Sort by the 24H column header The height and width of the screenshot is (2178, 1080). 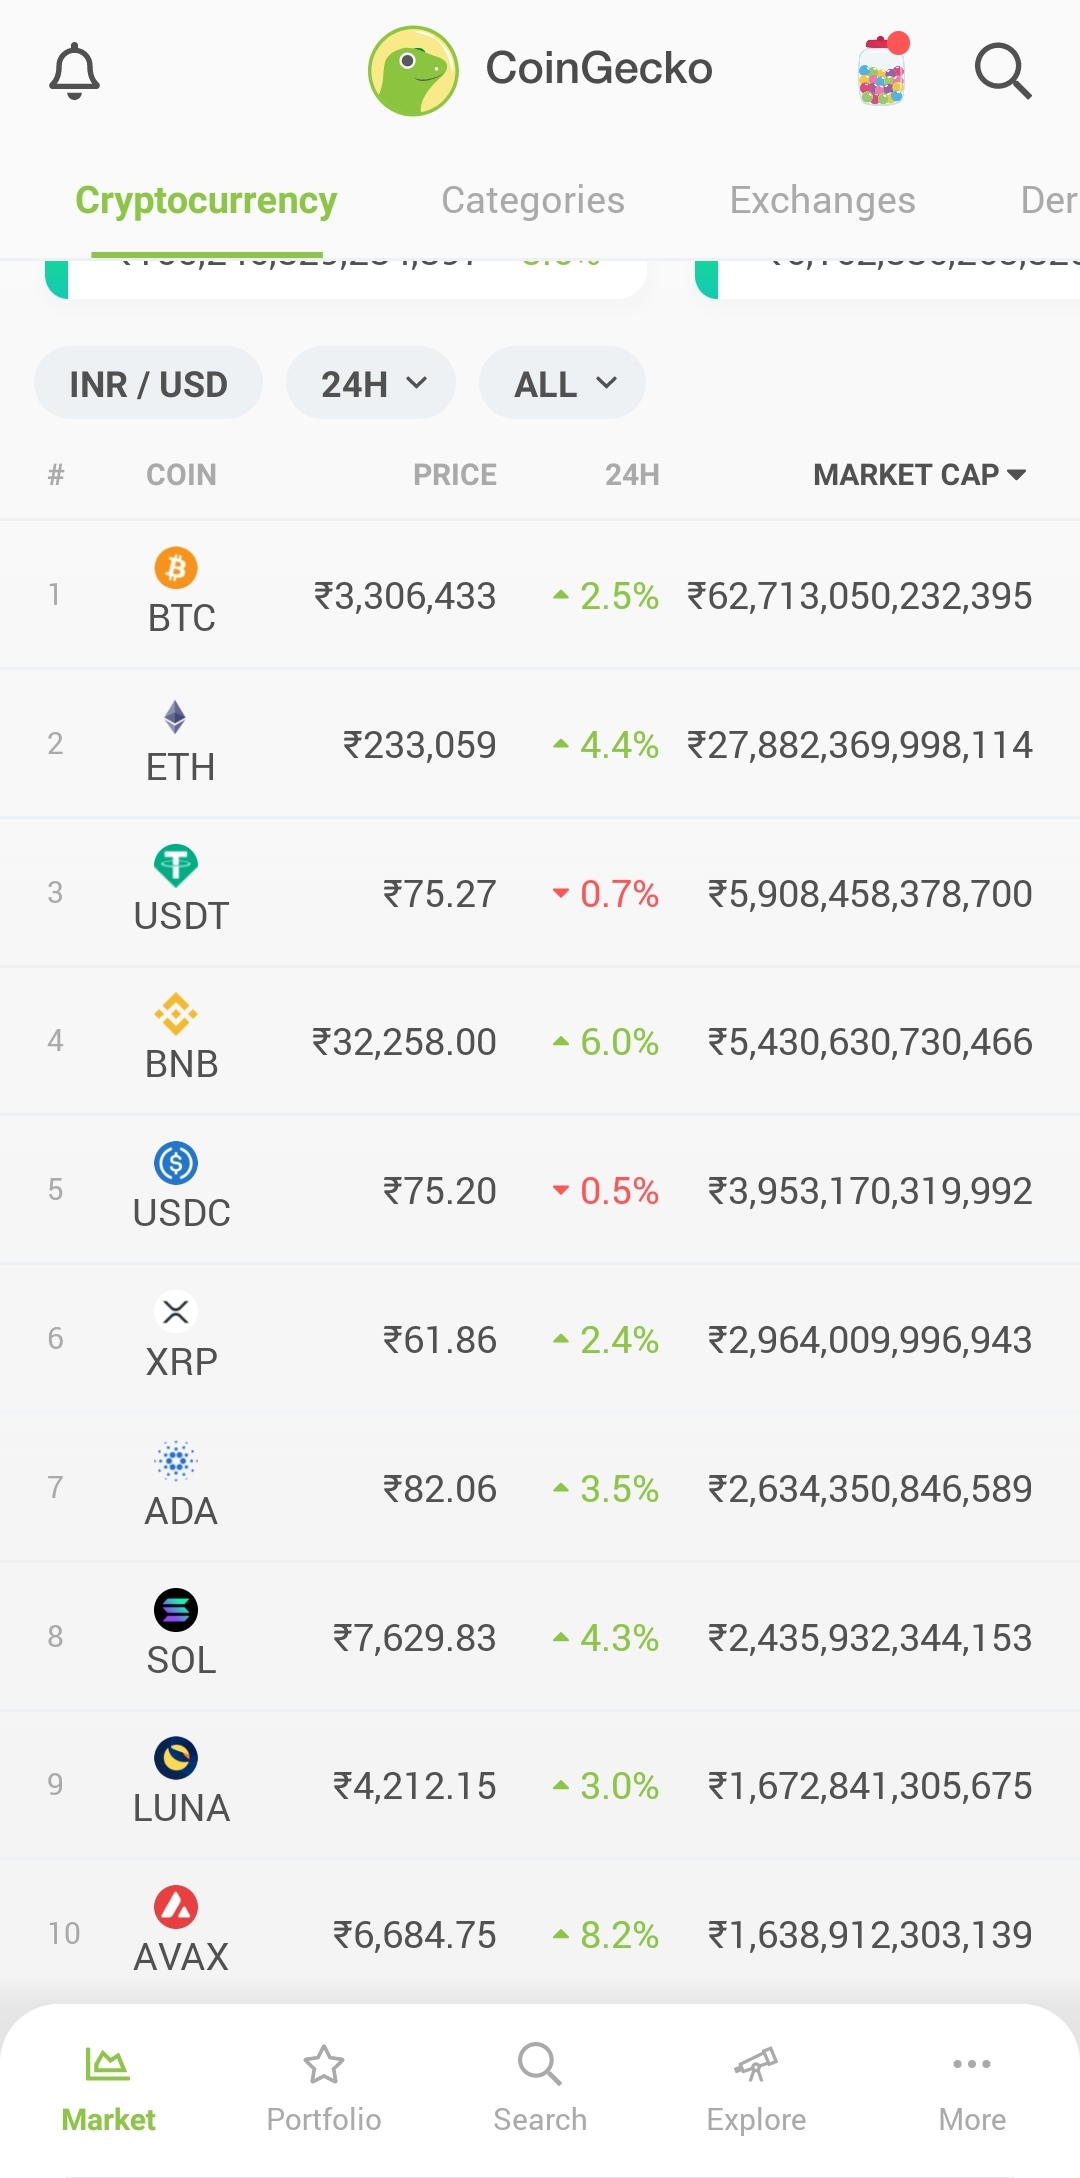pyautogui.click(x=632, y=475)
